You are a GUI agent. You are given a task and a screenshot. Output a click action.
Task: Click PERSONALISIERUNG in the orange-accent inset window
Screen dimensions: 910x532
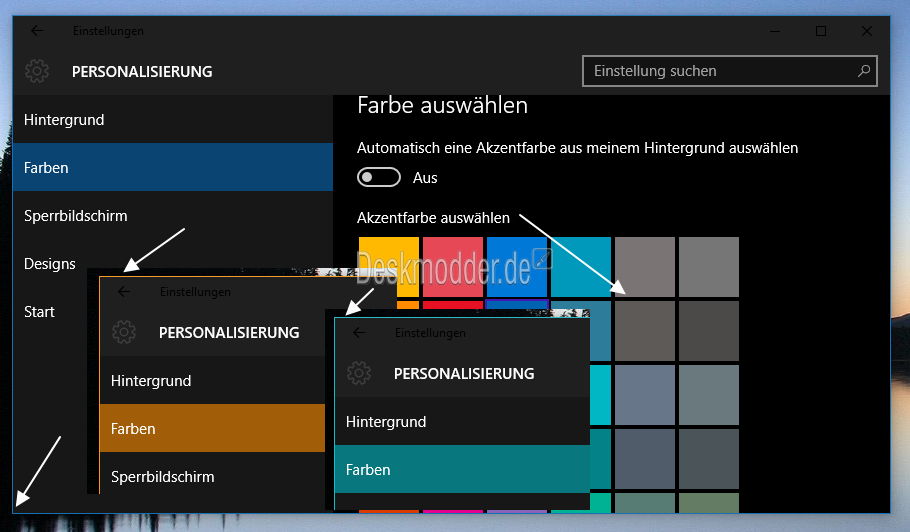229,332
